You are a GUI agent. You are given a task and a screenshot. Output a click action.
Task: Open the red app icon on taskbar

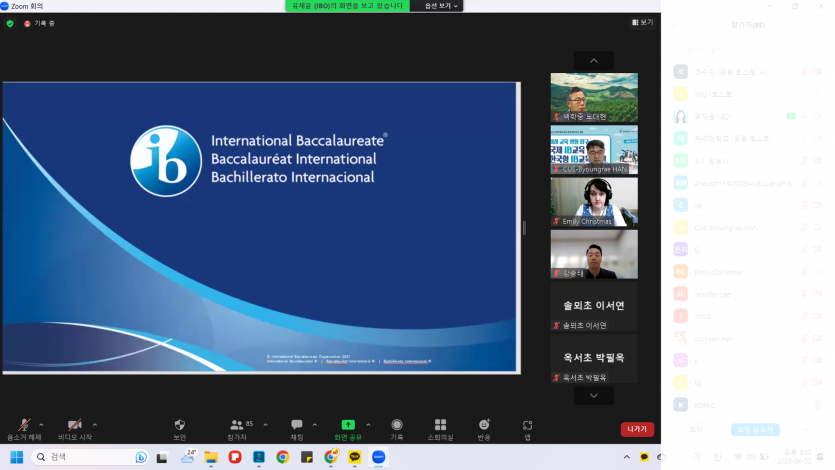click(235, 457)
